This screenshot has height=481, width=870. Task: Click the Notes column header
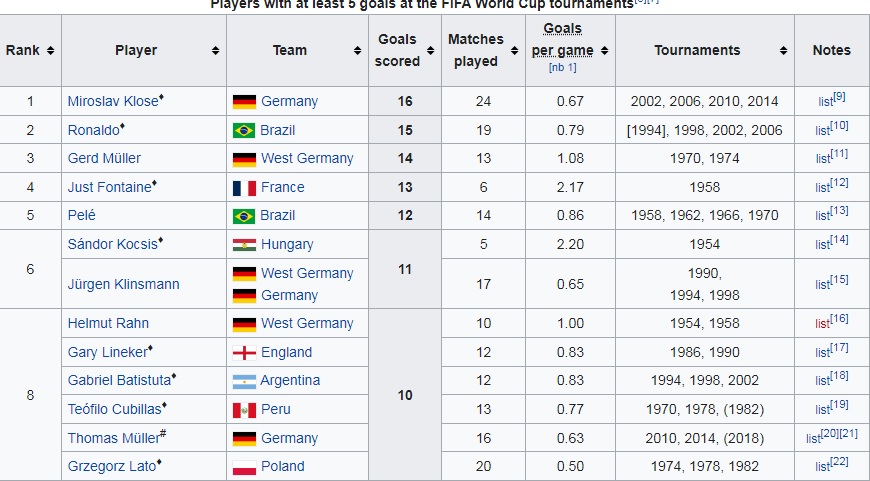pyautogui.click(x=831, y=50)
